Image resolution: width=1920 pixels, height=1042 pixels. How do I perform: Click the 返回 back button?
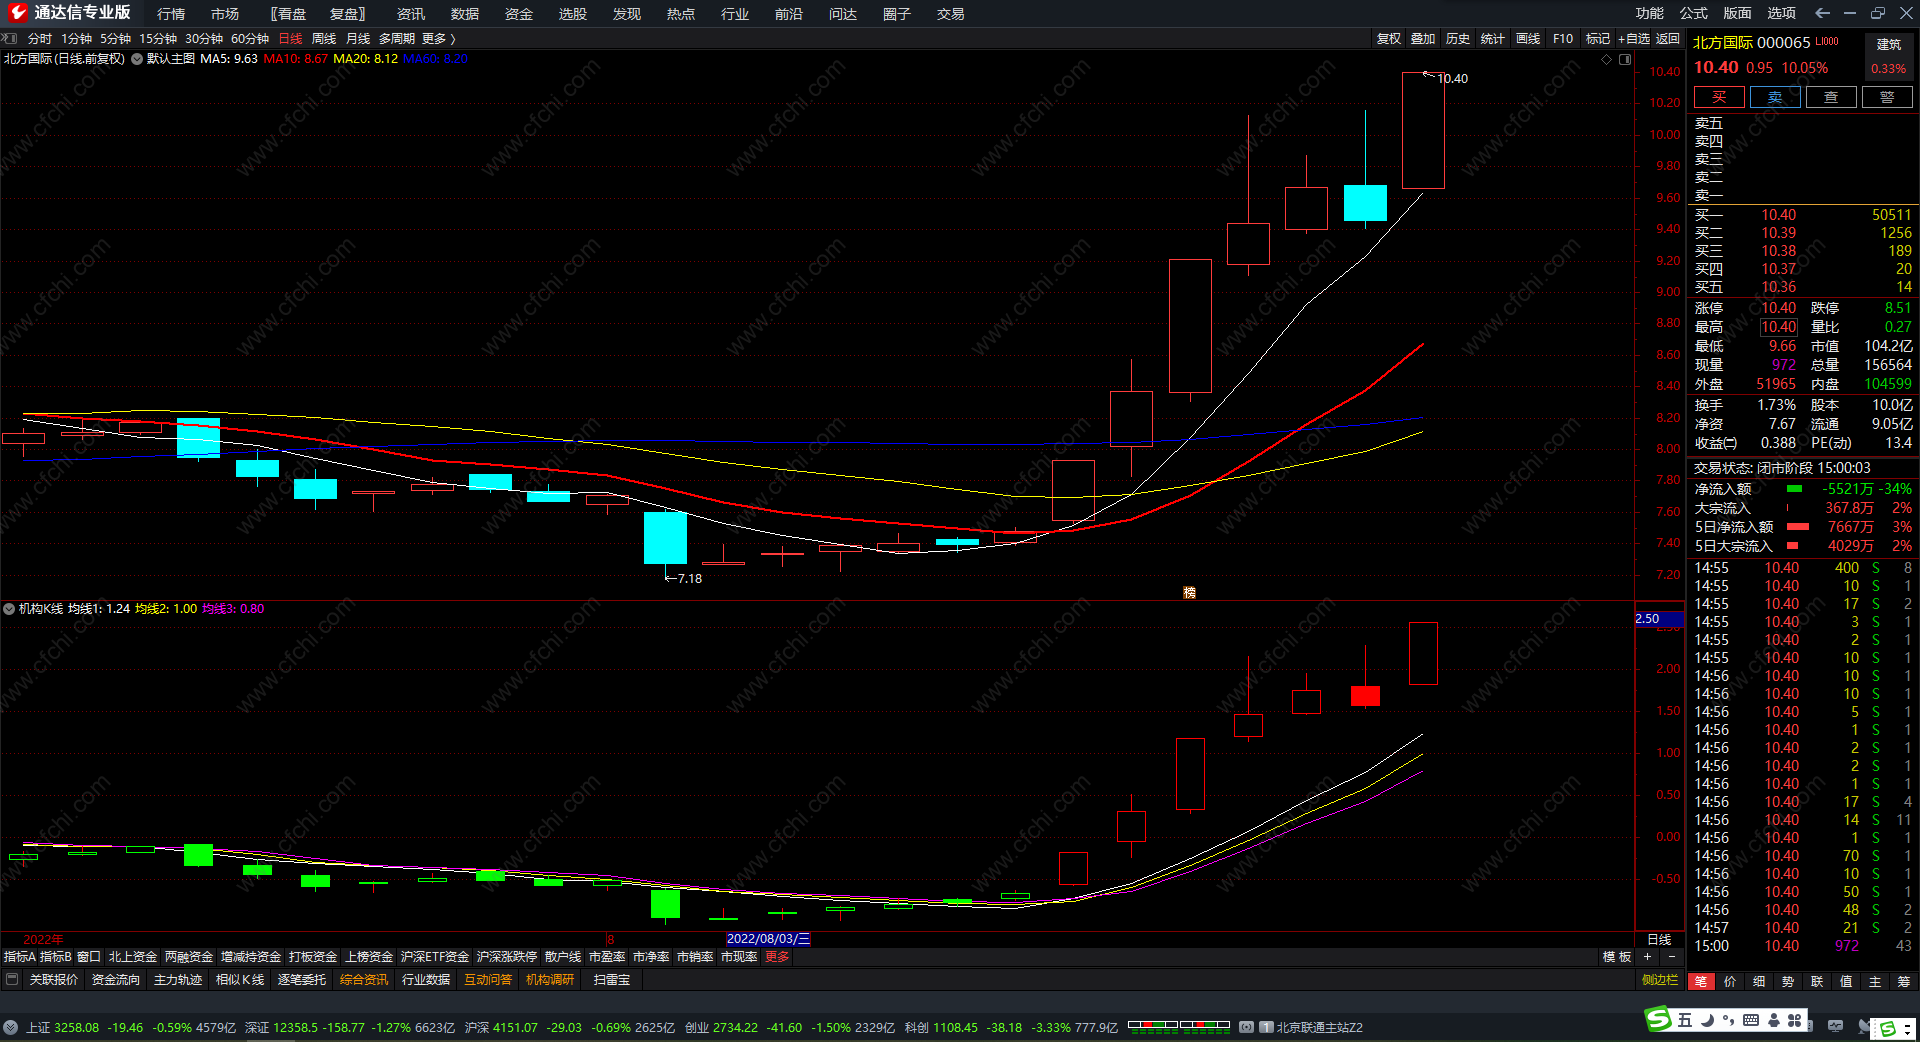tap(1668, 38)
